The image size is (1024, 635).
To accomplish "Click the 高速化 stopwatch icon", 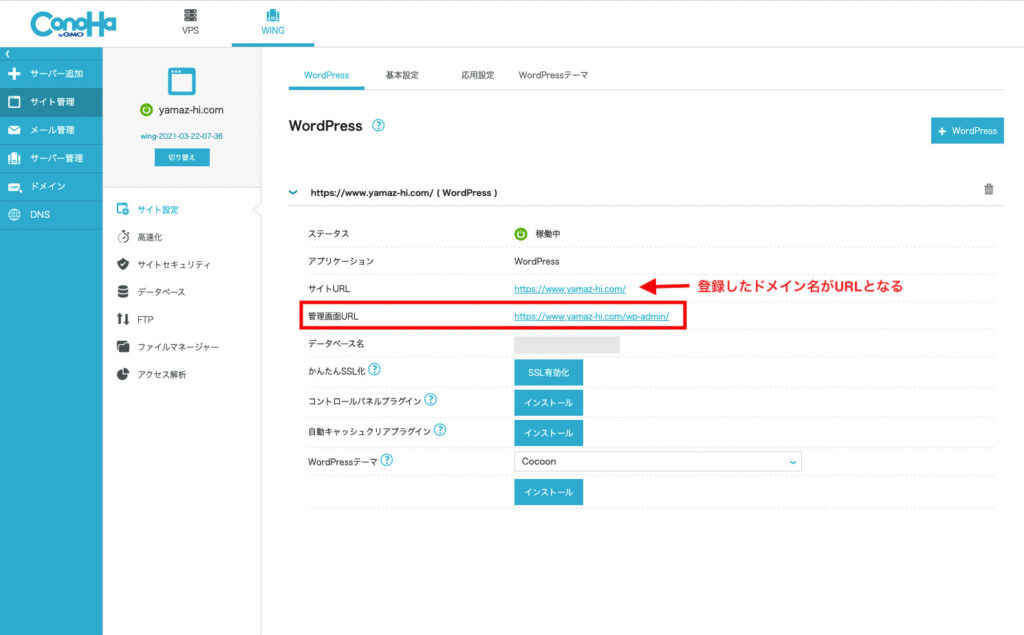I will click(x=123, y=236).
